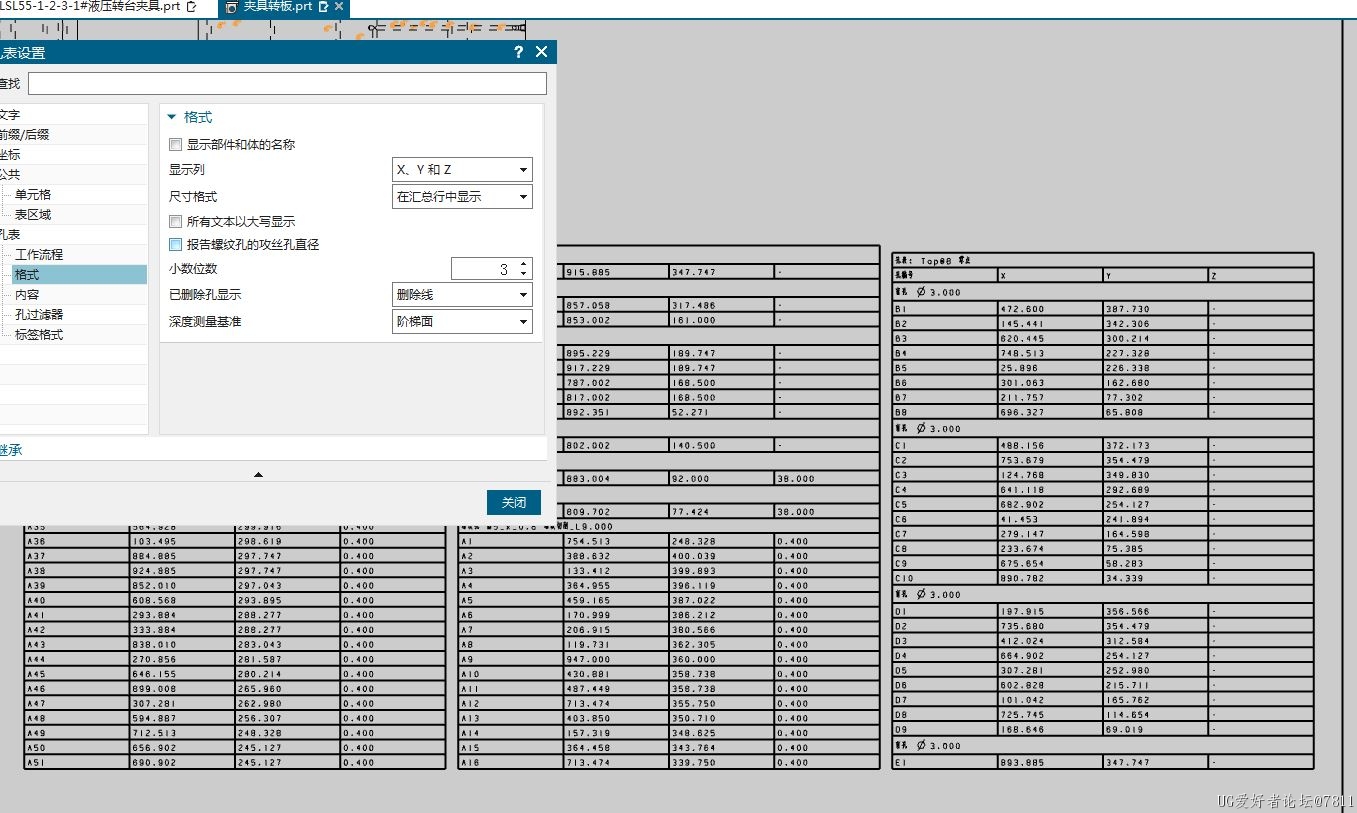Screen dimensions: 1357x813
Task: Click row label C10 in right table
Action: (902, 578)
